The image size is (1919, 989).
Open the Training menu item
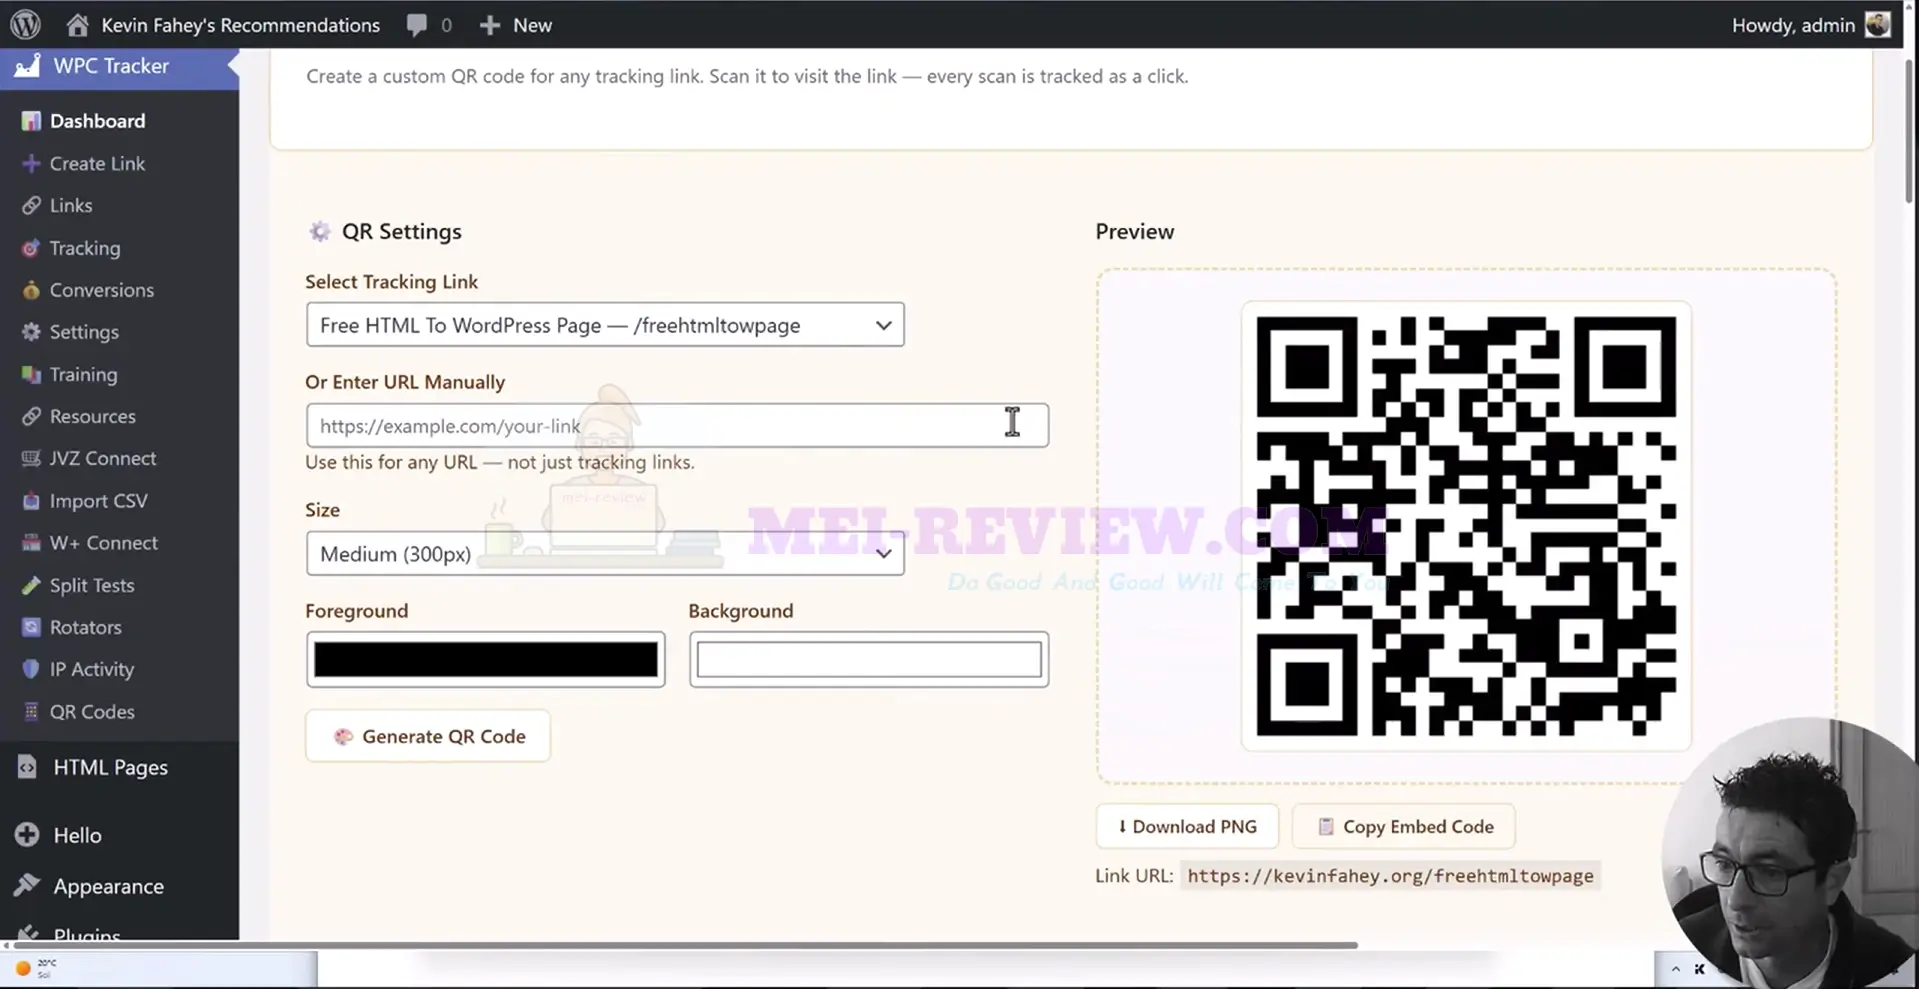[x=83, y=375]
